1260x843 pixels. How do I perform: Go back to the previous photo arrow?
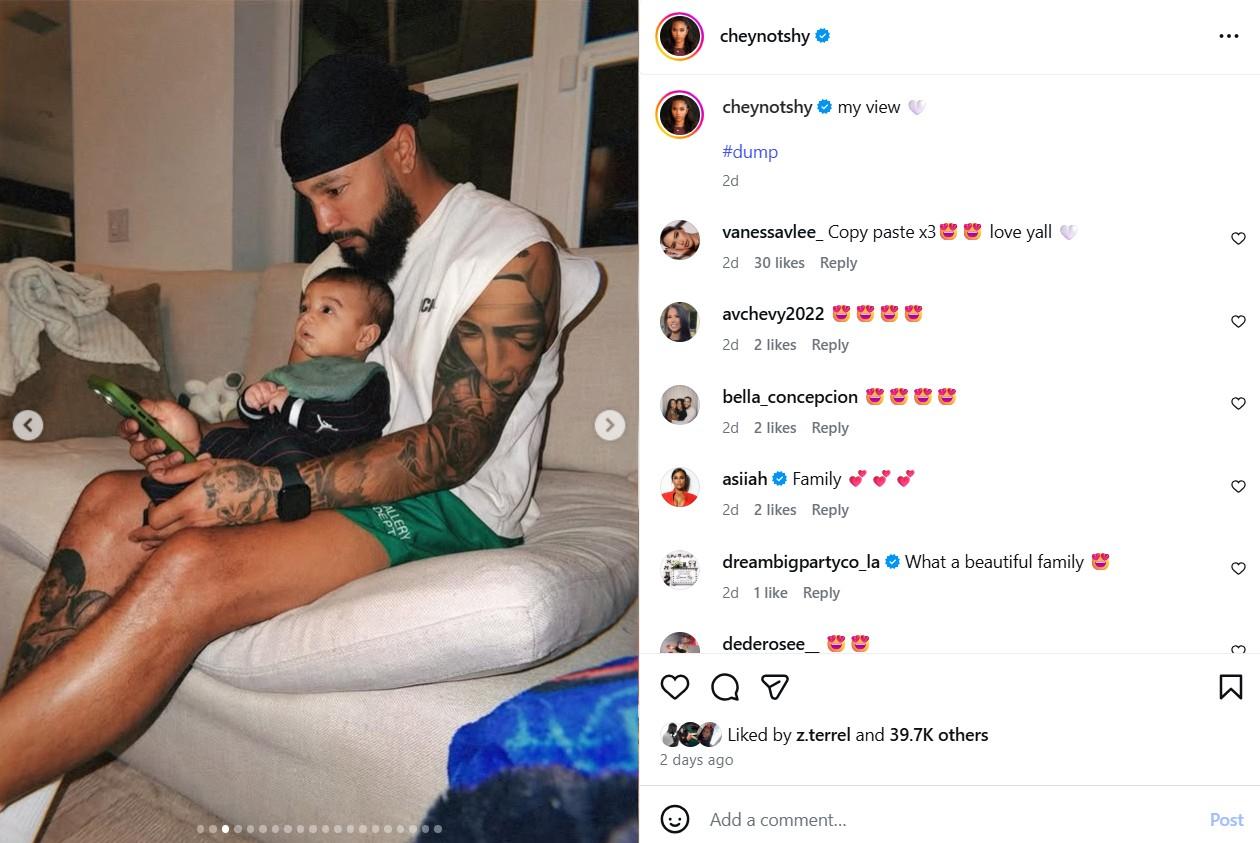28,425
